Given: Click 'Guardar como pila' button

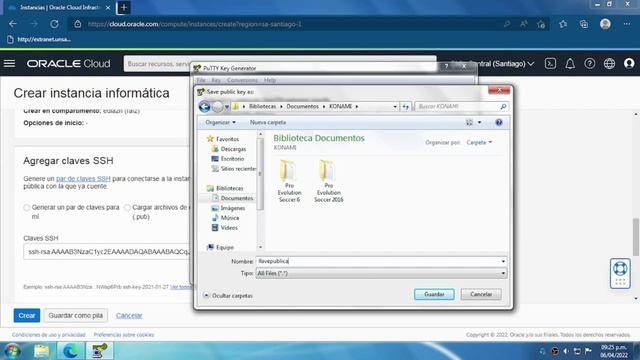Looking at the screenshot, I should click(x=76, y=316).
